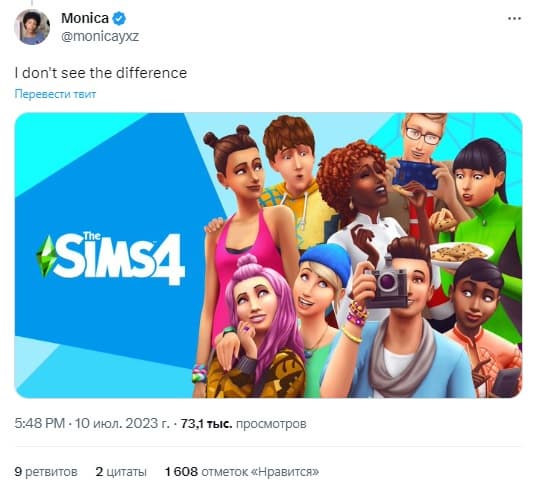Open Monica's profile avatar
The width and height of the screenshot is (537, 488).
[x=32, y=27]
